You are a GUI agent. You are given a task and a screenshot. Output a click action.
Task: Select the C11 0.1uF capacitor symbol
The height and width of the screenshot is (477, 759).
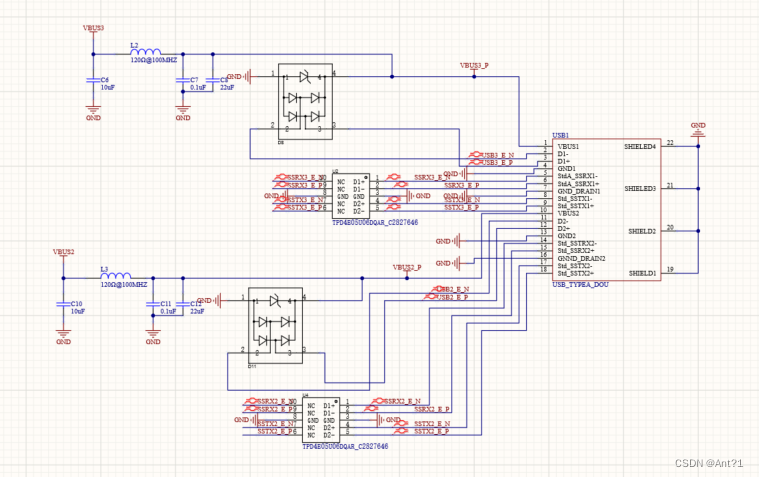[x=153, y=304]
